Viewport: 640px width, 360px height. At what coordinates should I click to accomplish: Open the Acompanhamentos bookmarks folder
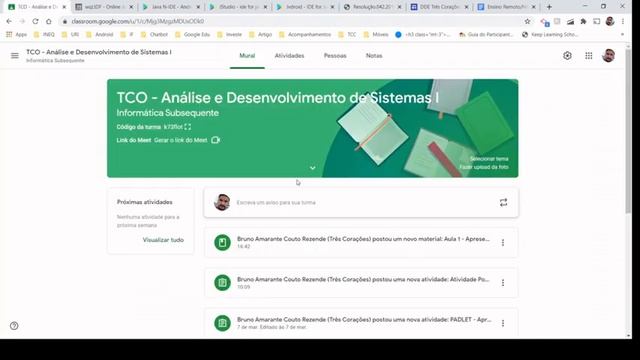pyautogui.click(x=305, y=35)
